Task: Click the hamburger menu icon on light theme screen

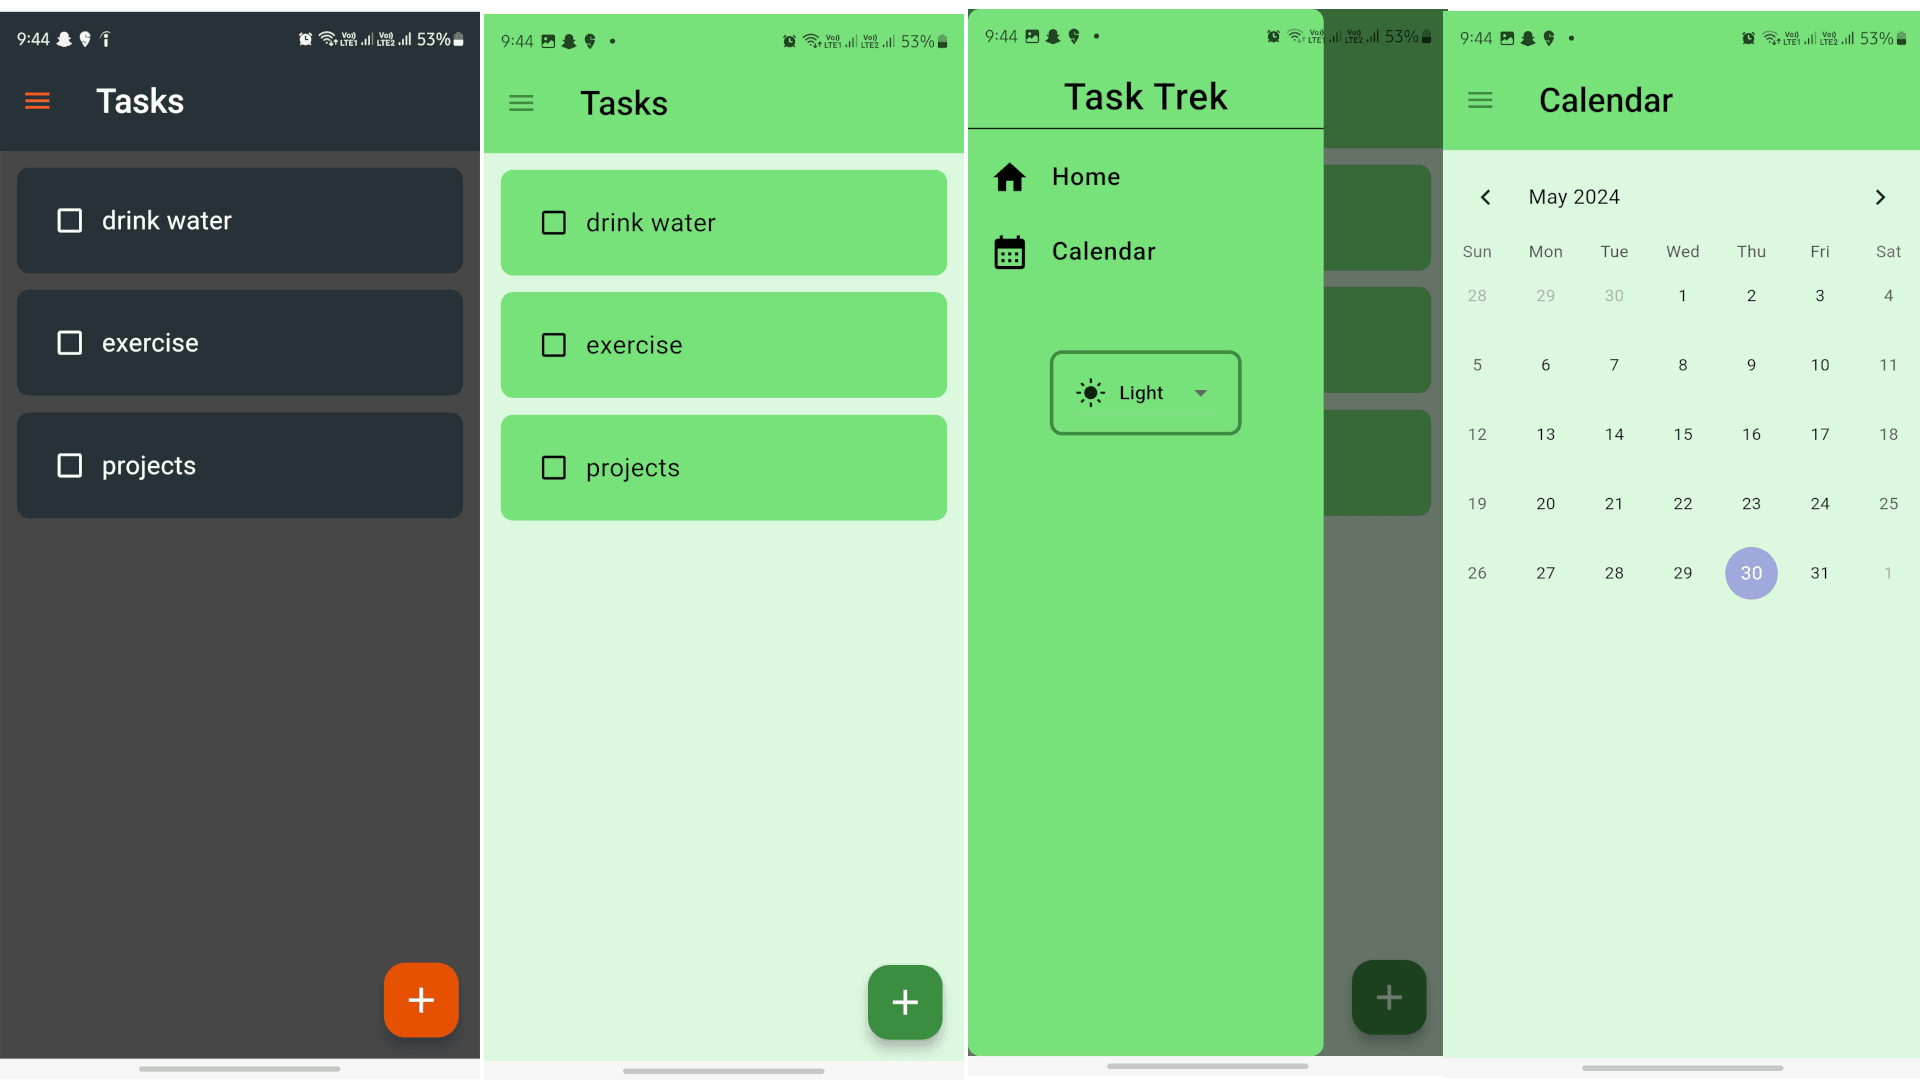Action: pos(521,103)
